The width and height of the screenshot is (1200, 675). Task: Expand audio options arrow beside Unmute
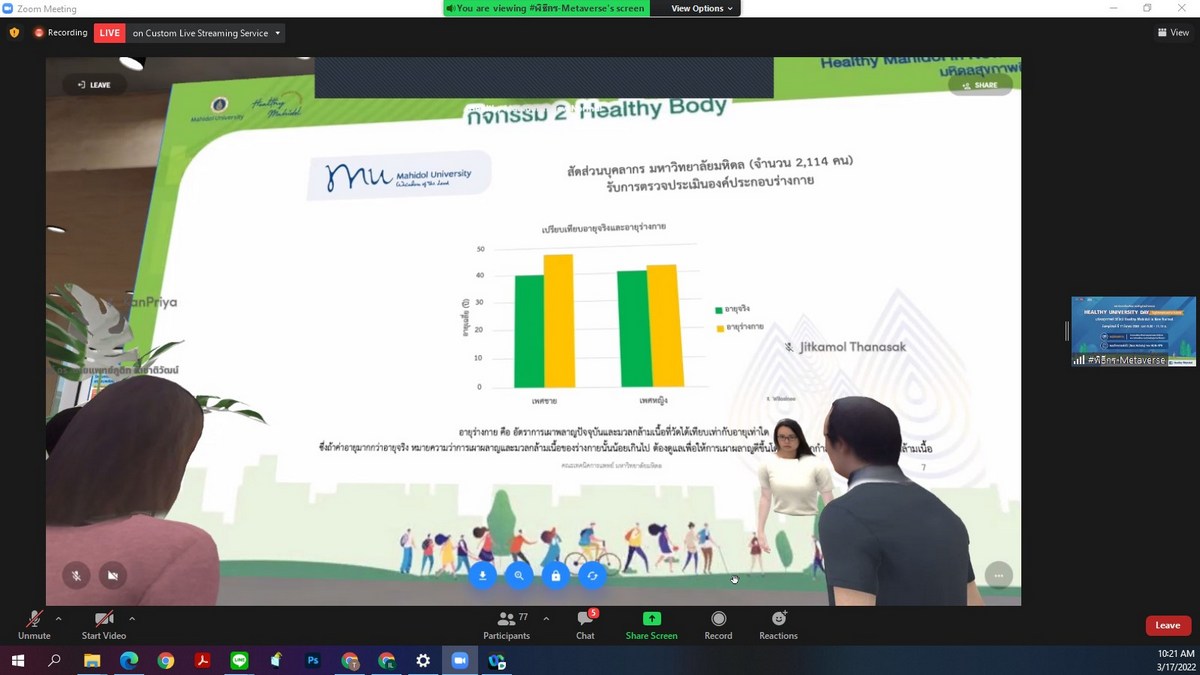point(59,619)
